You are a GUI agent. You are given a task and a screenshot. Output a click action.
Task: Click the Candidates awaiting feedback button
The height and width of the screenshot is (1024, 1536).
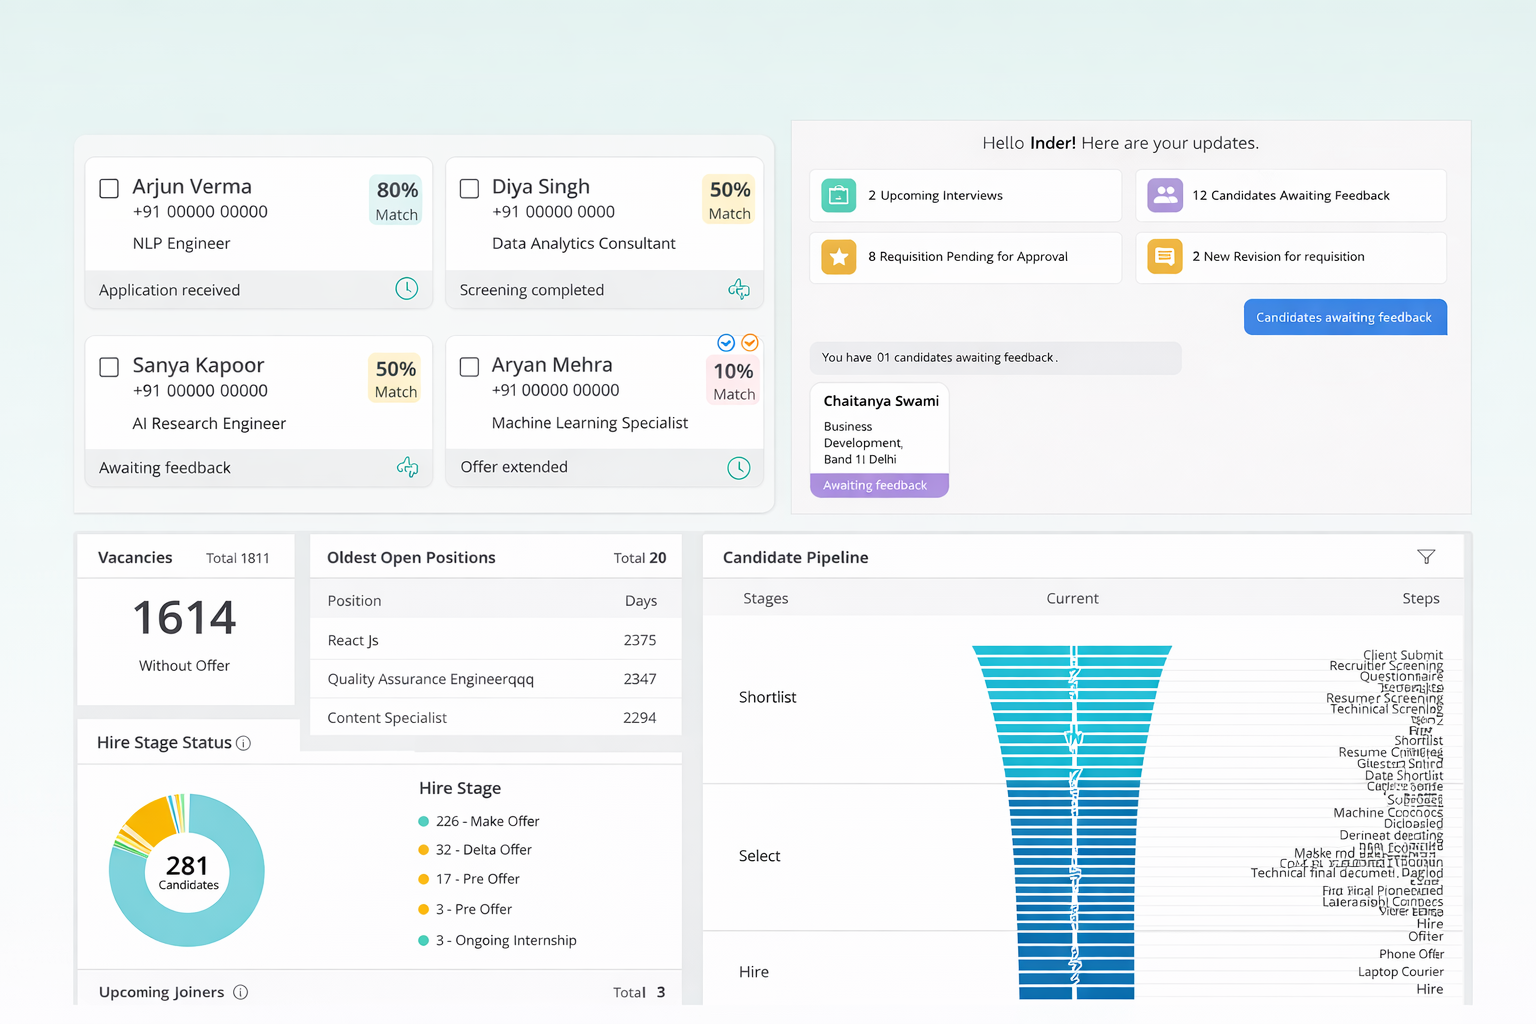click(1344, 317)
